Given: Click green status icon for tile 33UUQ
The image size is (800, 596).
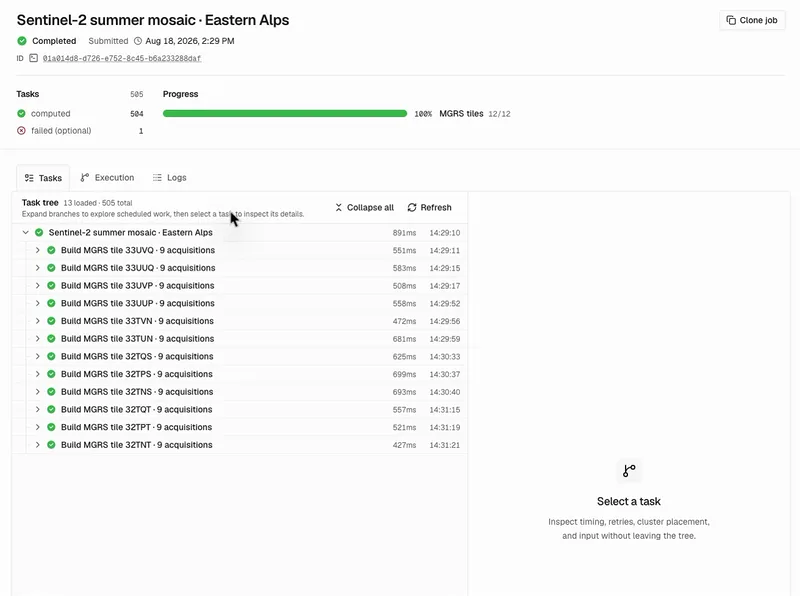Looking at the screenshot, I should (51, 268).
